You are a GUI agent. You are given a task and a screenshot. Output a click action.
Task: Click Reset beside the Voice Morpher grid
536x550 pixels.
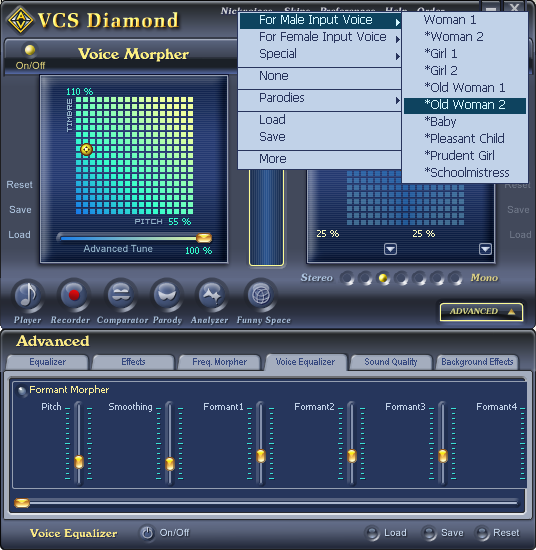pyautogui.click(x=19, y=185)
